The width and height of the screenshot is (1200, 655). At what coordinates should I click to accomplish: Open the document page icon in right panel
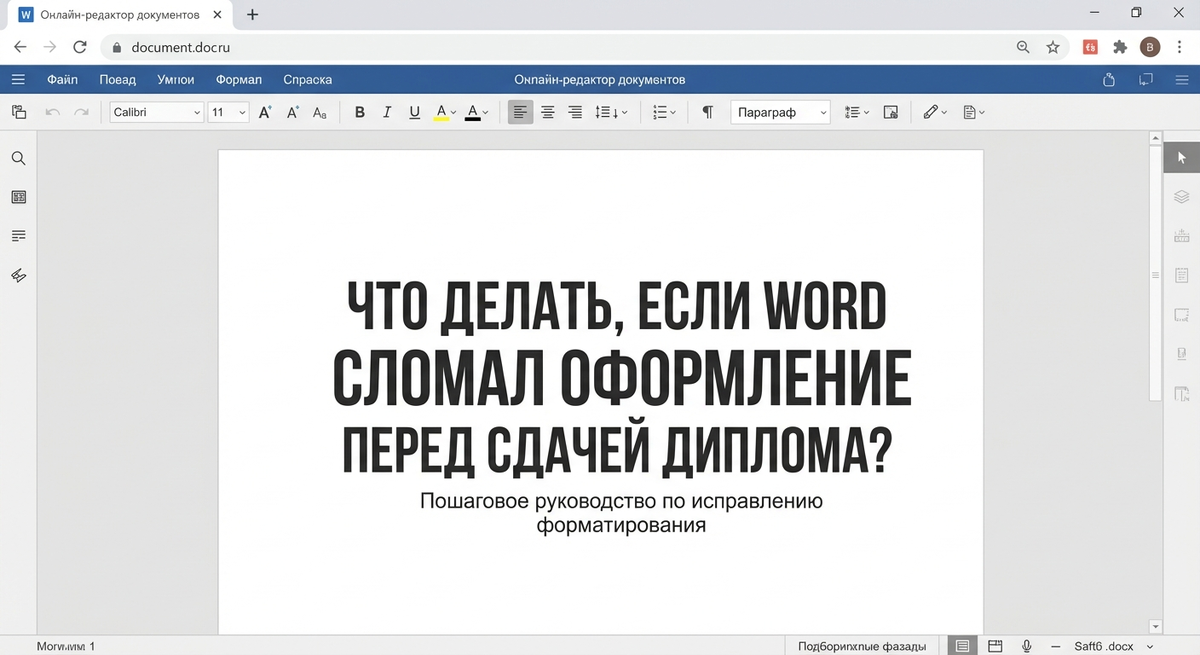pyautogui.click(x=1181, y=275)
